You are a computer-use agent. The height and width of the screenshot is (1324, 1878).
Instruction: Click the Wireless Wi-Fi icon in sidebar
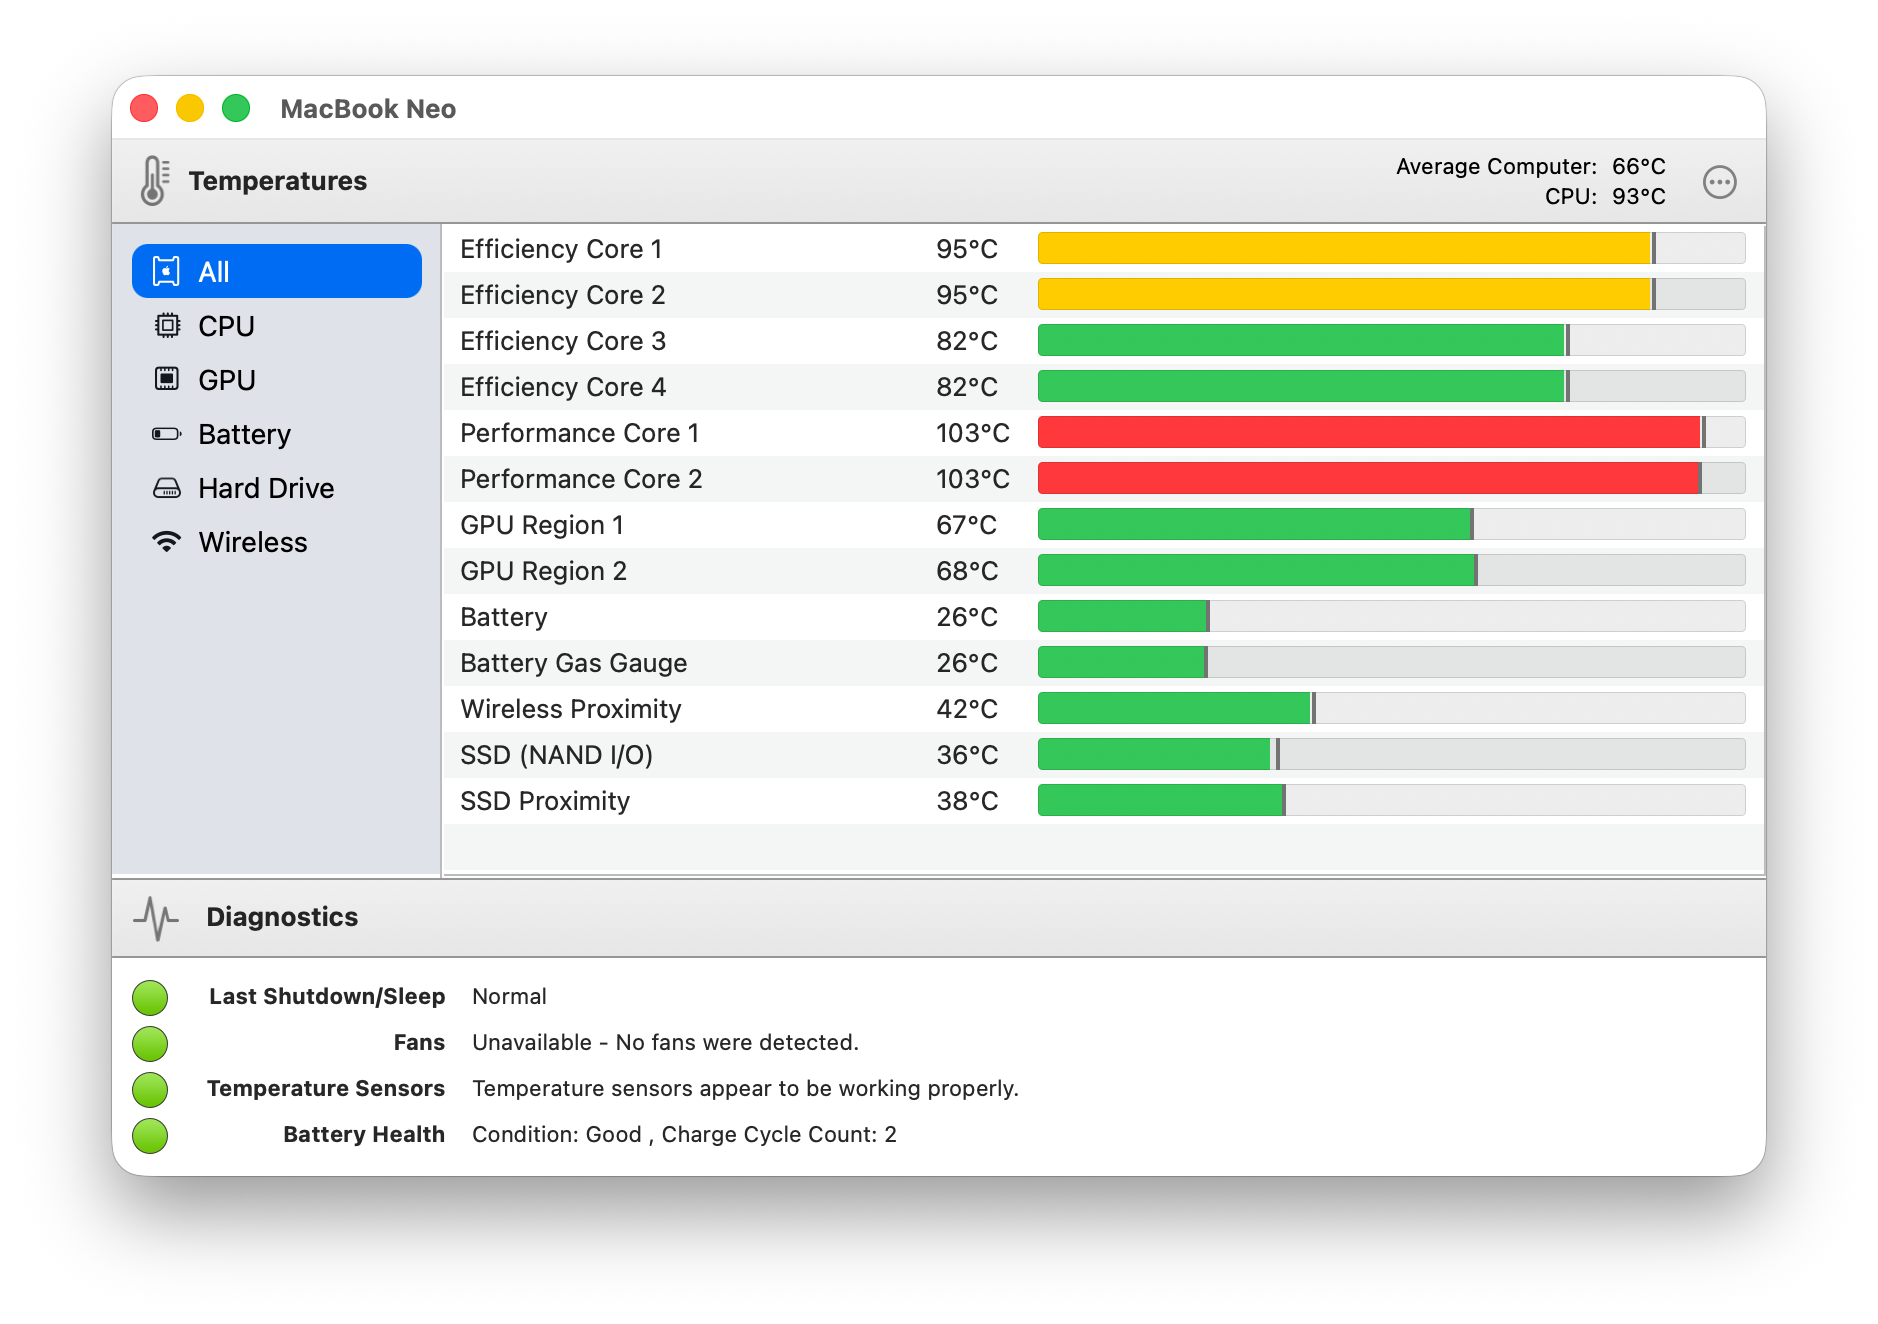click(x=167, y=541)
